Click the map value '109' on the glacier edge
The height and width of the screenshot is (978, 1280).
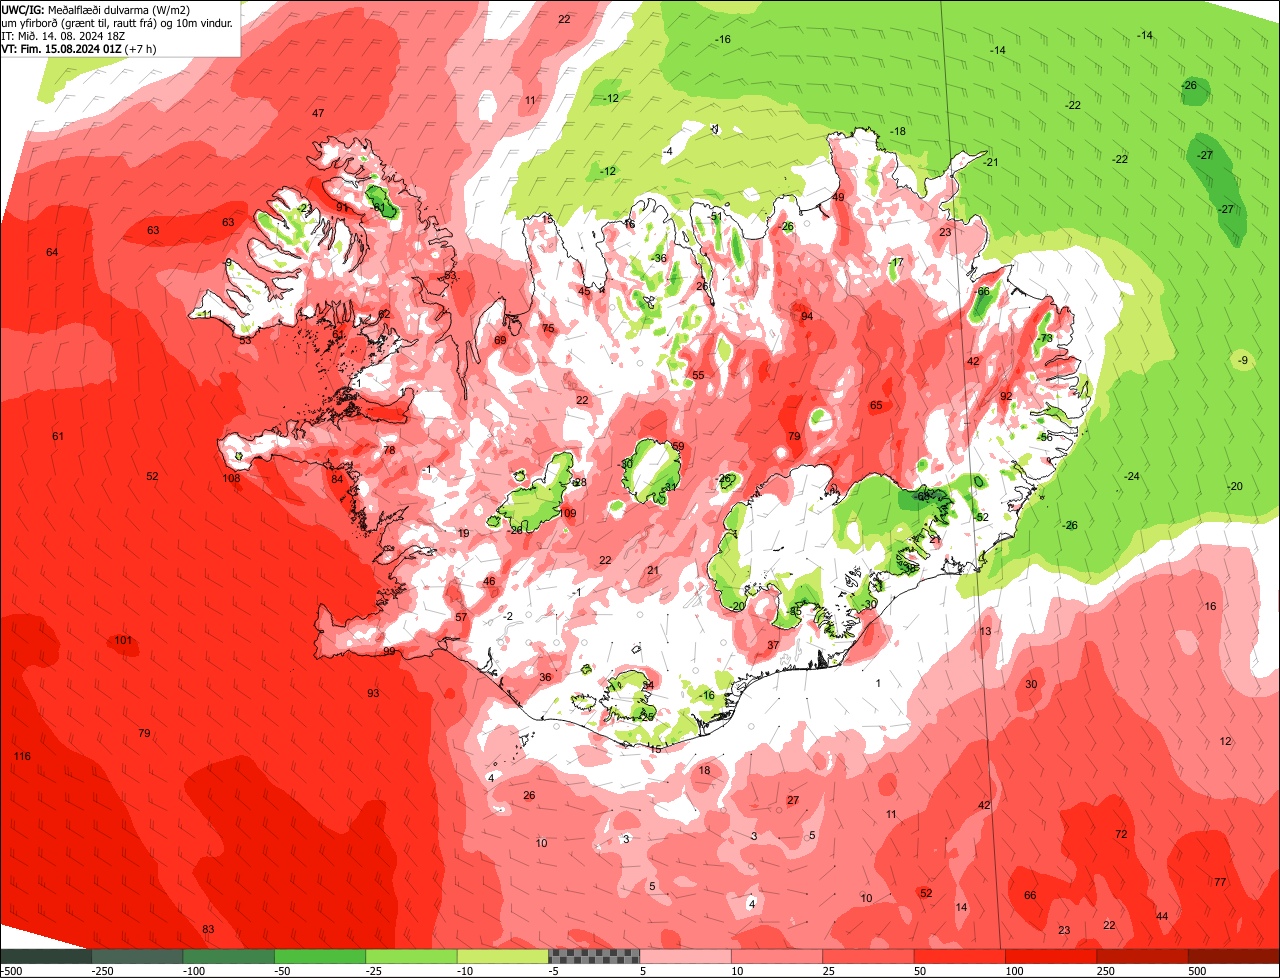(x=567, y=513)
